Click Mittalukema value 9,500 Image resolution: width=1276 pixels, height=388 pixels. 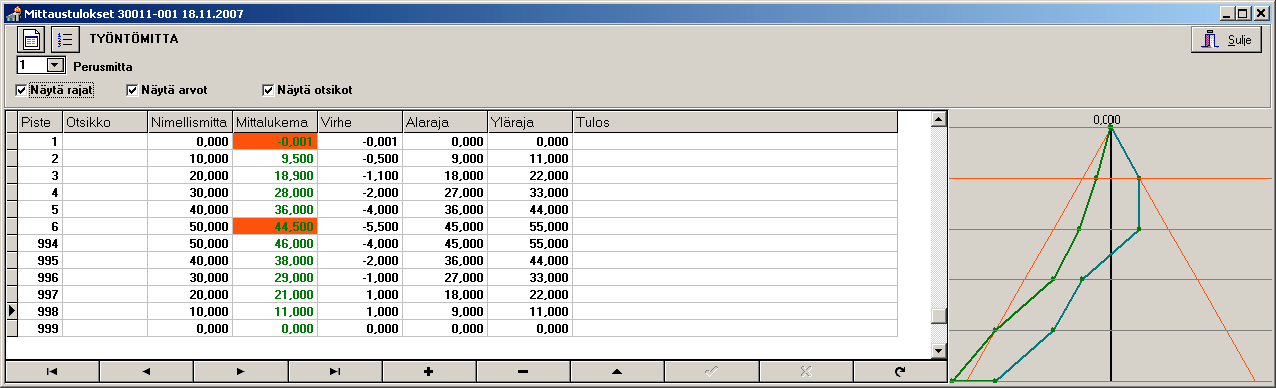274,158
